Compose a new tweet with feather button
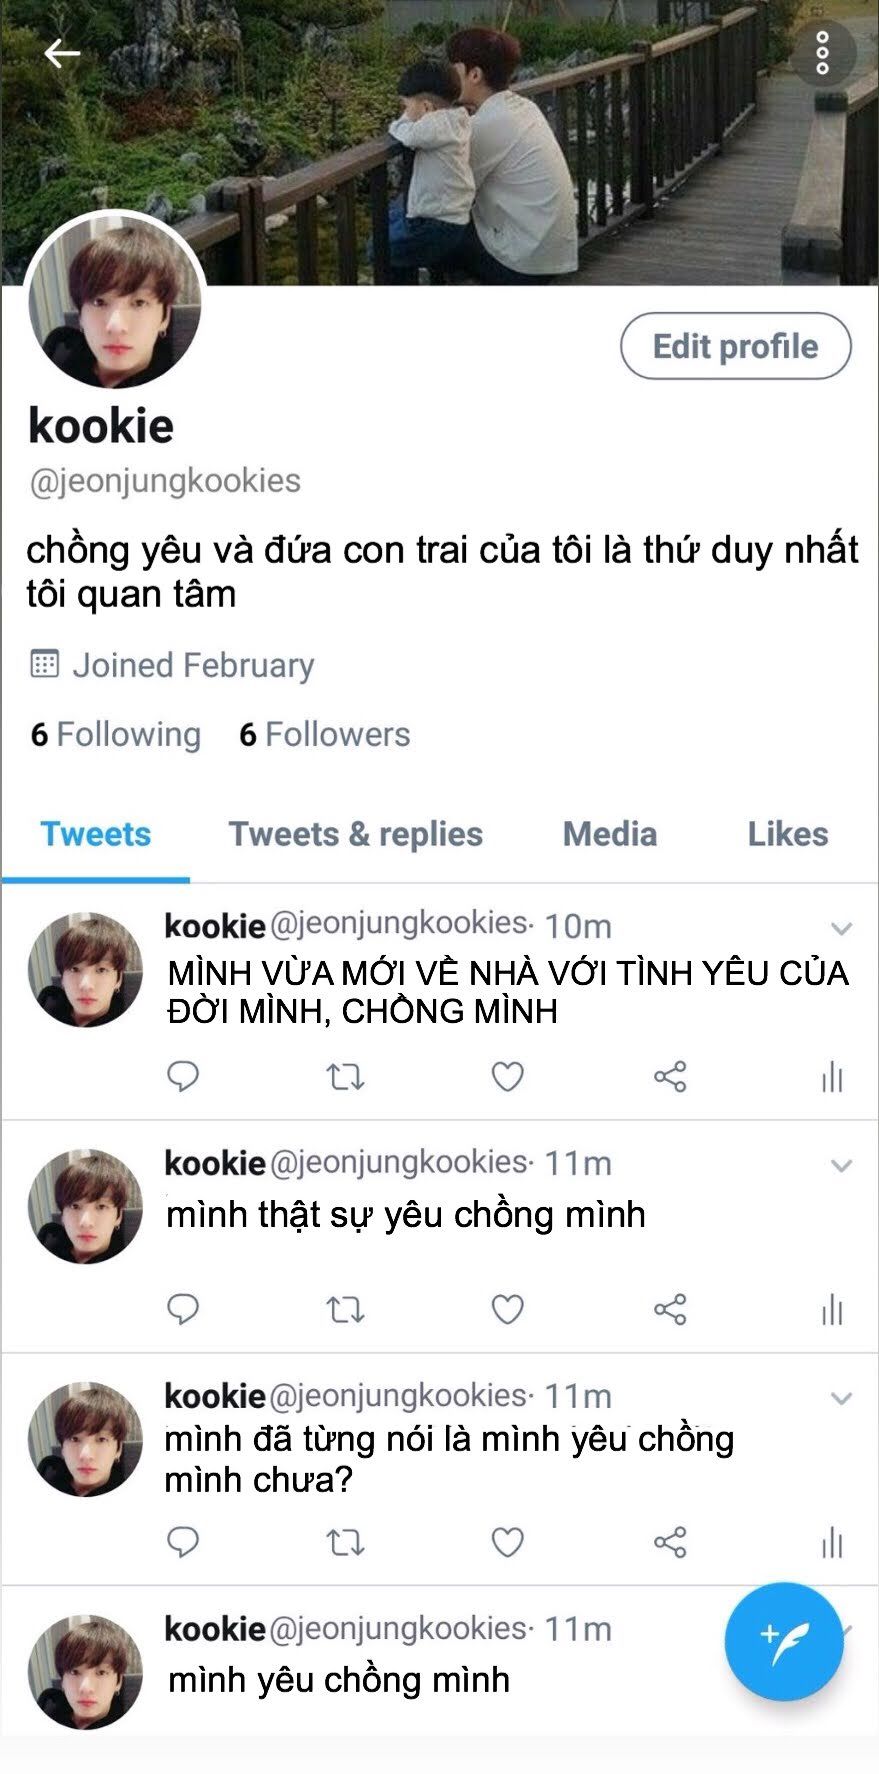 (x=784, y=1641)
